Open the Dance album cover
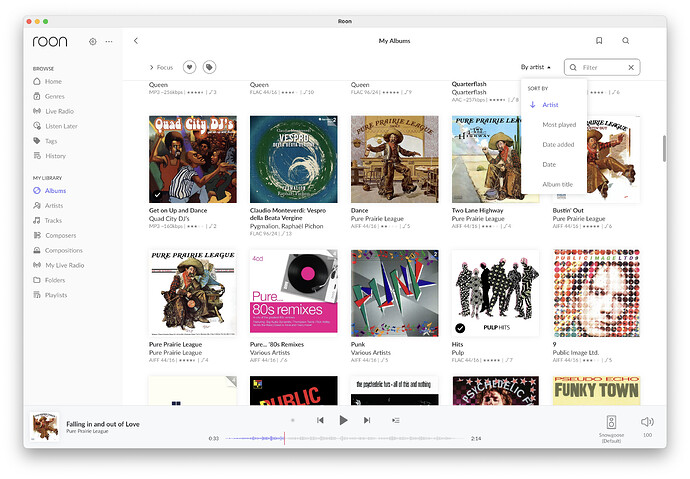The image size is (690, 479). click(x=395, y=159)
